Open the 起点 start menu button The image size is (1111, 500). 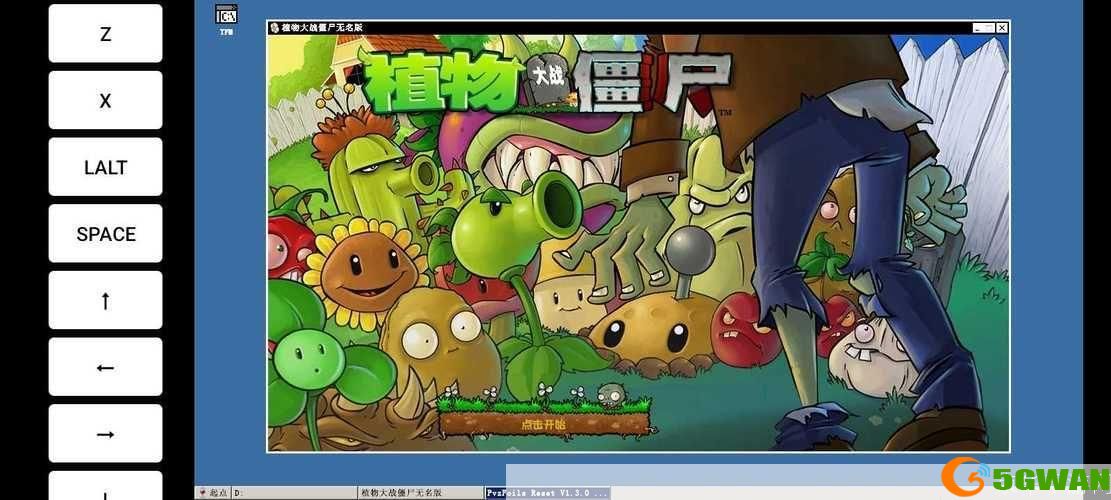coord(213,493)
